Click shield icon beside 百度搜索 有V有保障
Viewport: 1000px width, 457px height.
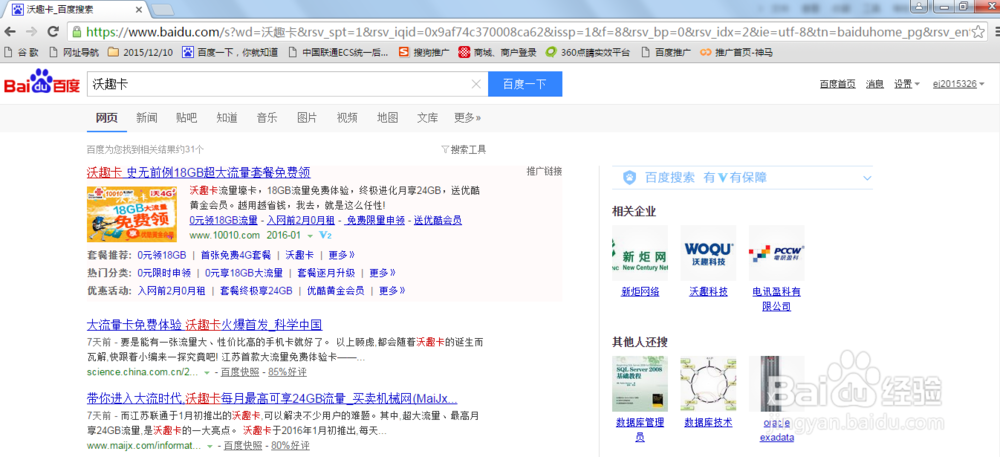point(629,178)
